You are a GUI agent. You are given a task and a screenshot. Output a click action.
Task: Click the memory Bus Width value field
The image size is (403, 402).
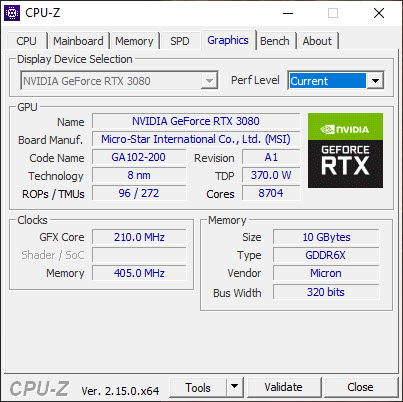(x=326, y=292)
